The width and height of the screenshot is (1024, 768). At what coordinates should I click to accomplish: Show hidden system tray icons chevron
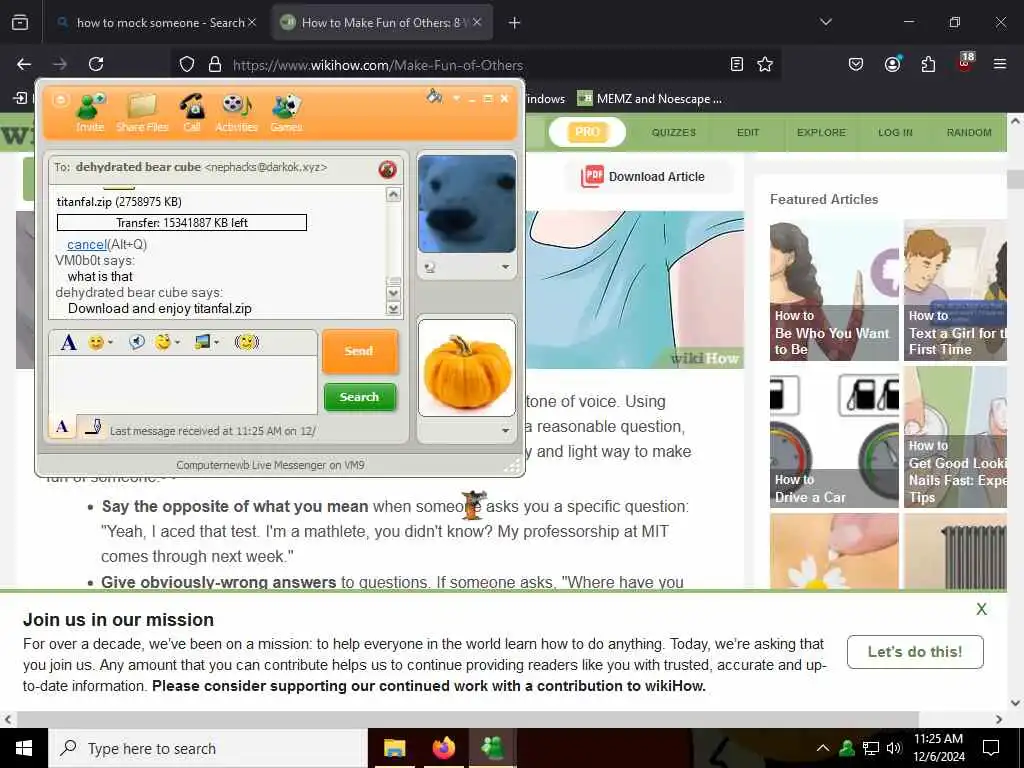tap(823, 748)
